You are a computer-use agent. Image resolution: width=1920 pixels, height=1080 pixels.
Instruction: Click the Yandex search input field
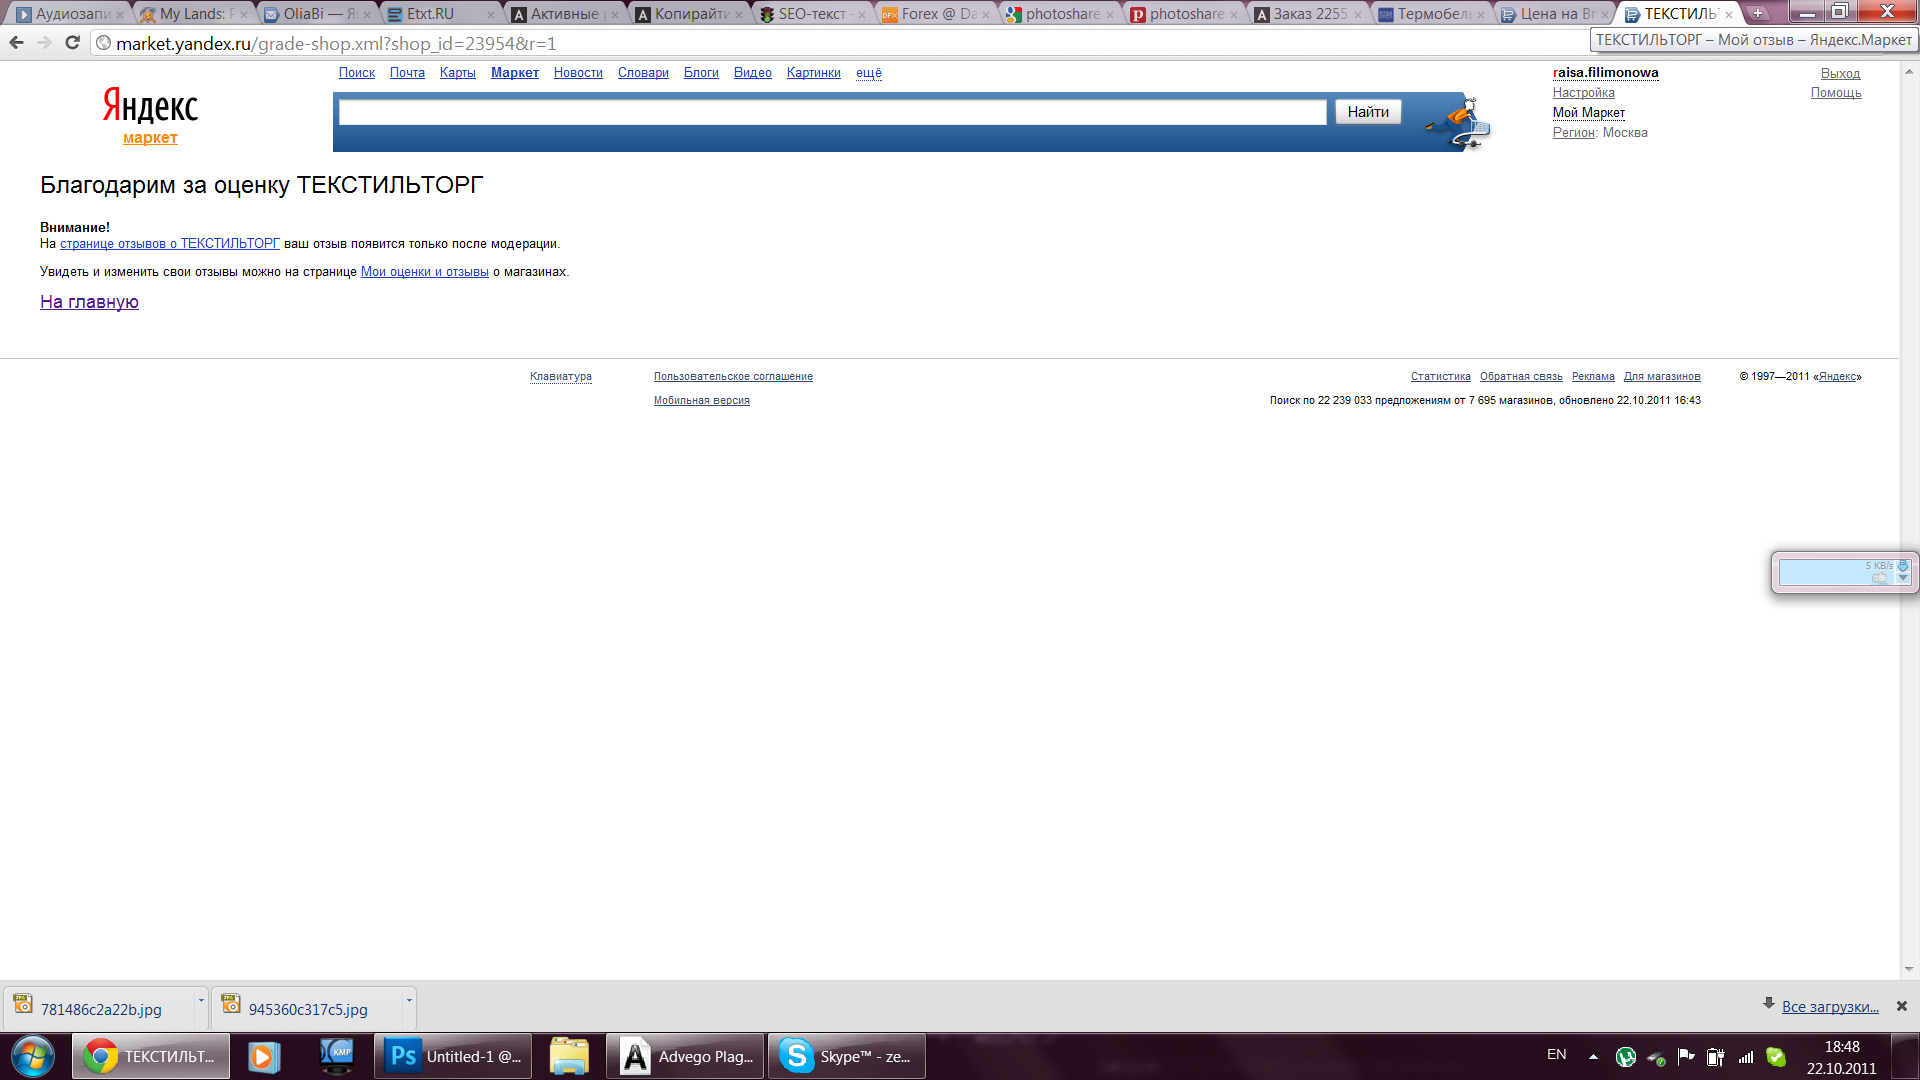pyautogui.click(x=832, y=112)
